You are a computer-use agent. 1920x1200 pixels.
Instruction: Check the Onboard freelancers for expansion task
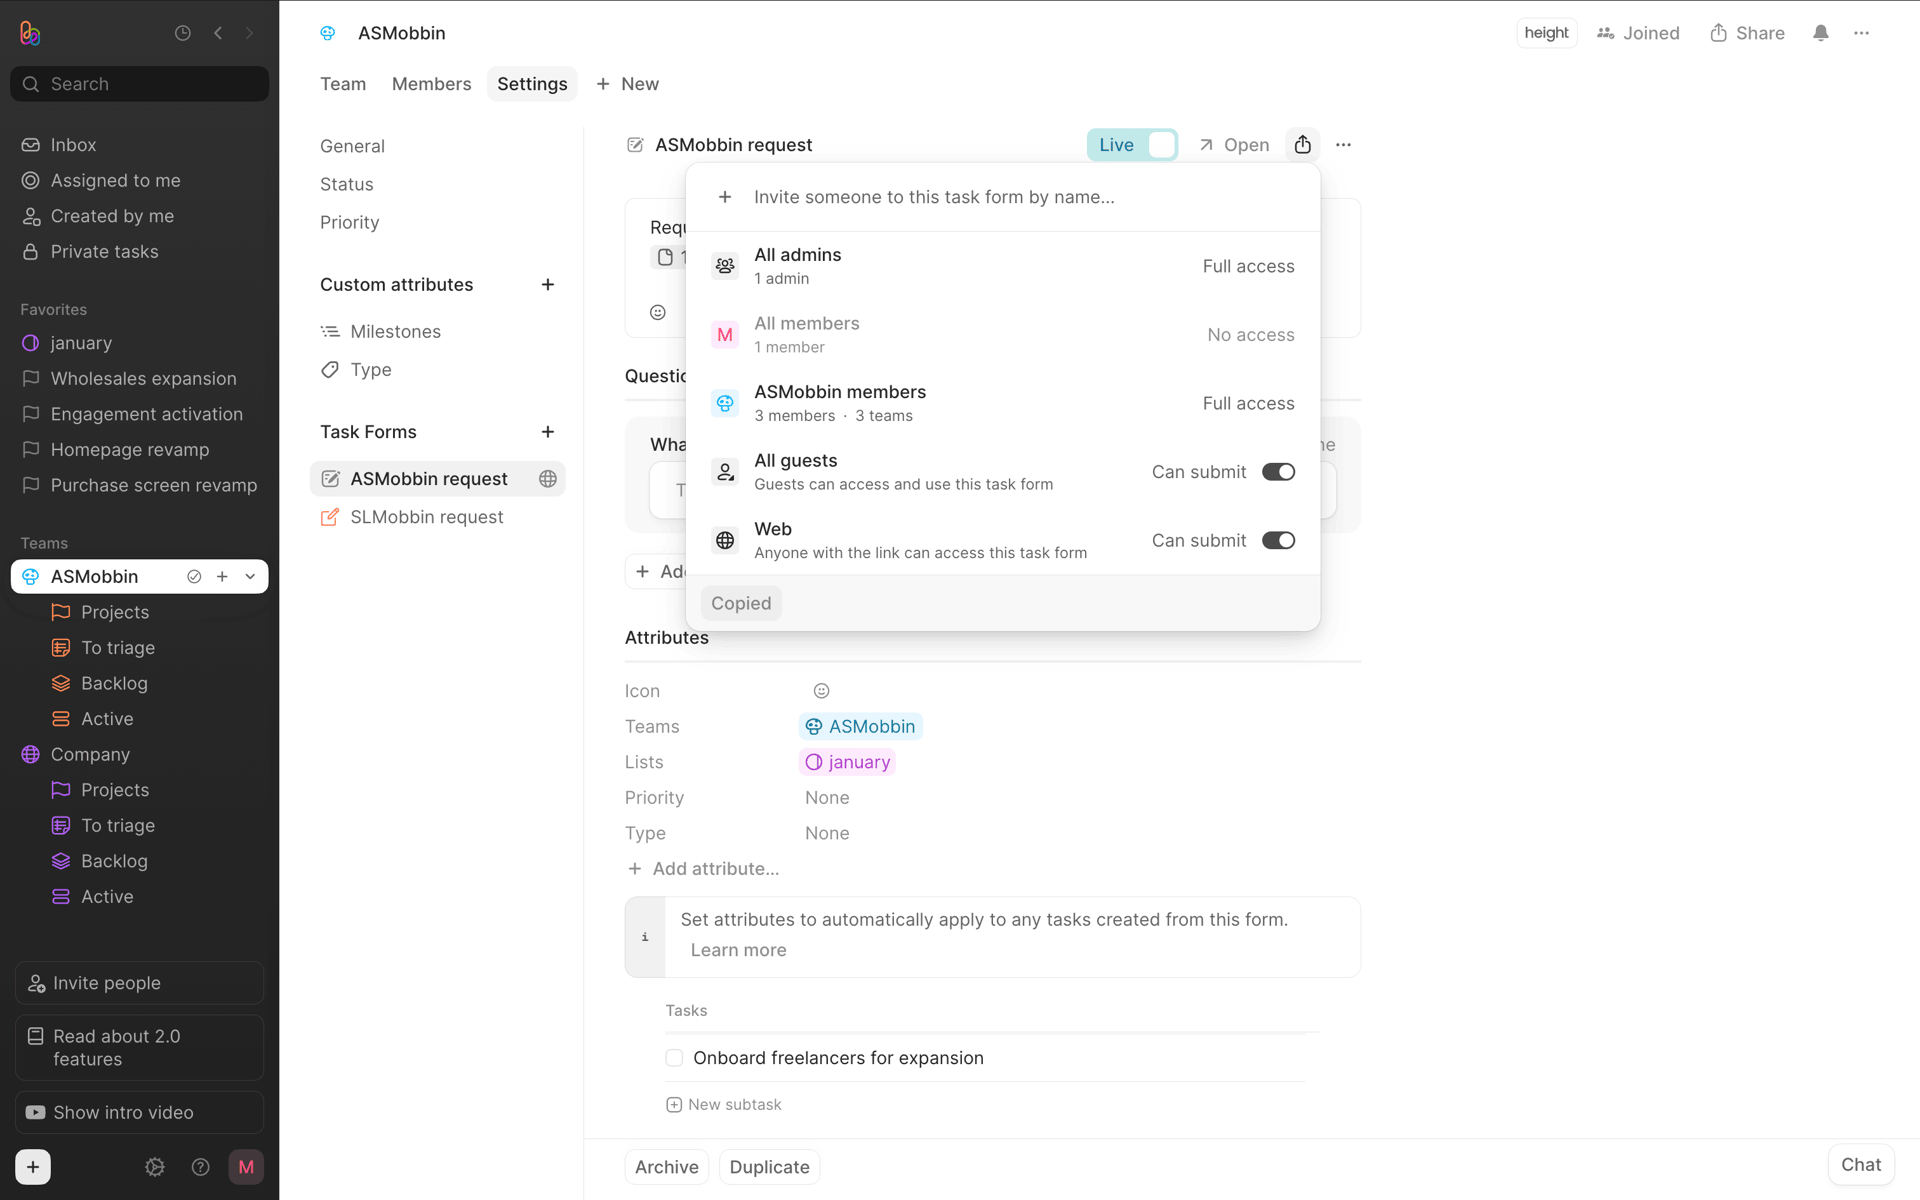tap(674, 1058)
